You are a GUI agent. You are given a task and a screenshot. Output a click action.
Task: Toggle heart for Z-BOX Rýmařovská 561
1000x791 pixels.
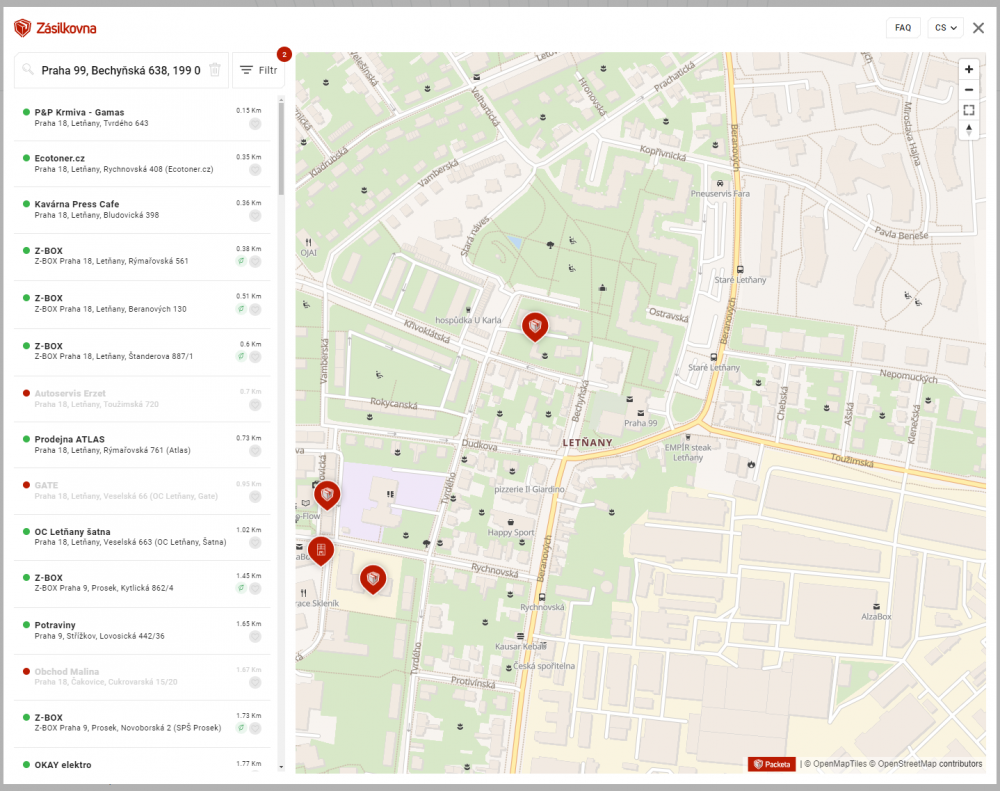(255, 262)
